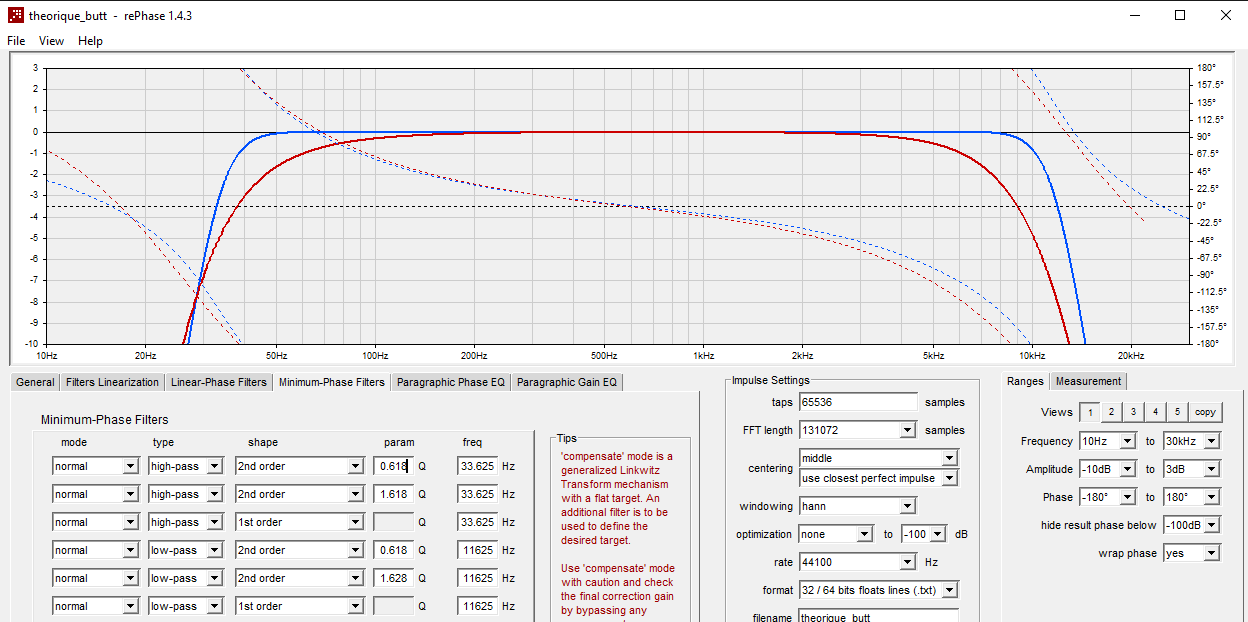Open the sample rate dropdown showing 44100
1248x622 pixels.
coord(858,562)
